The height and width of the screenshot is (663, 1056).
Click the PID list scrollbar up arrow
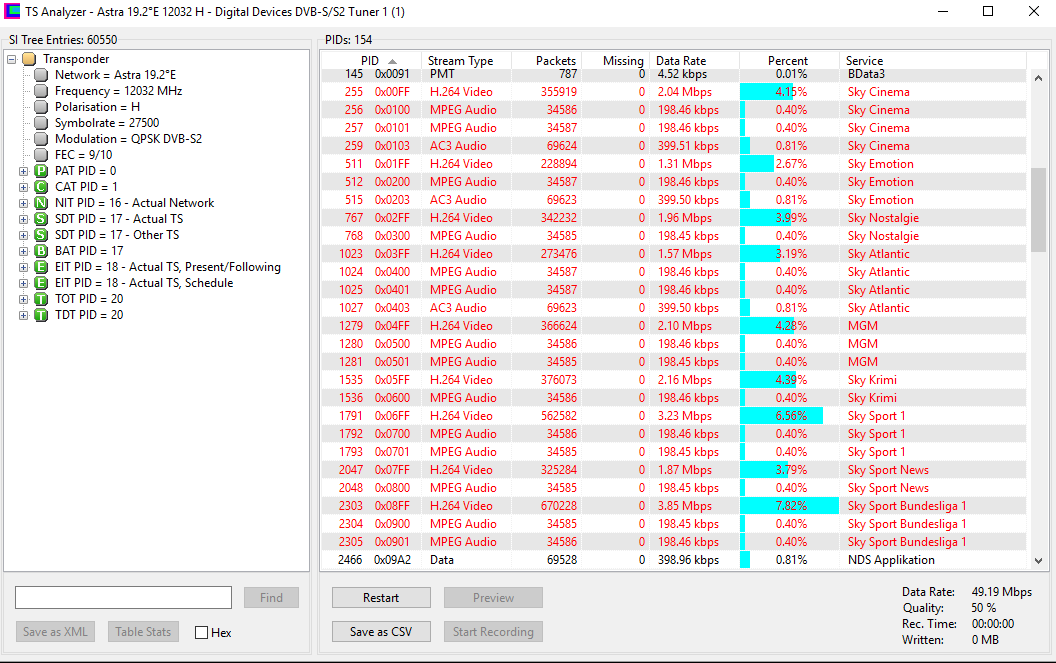coord(1038,78)
